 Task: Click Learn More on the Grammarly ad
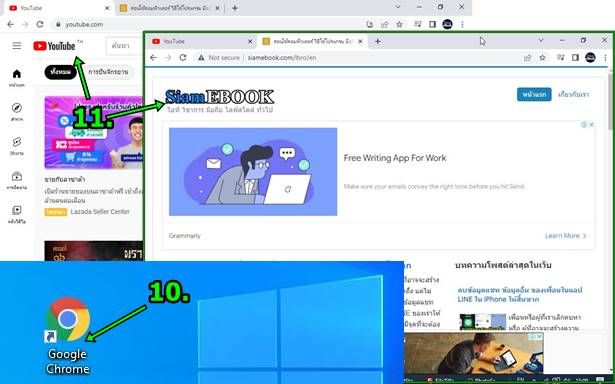click(x=565, y=236)
